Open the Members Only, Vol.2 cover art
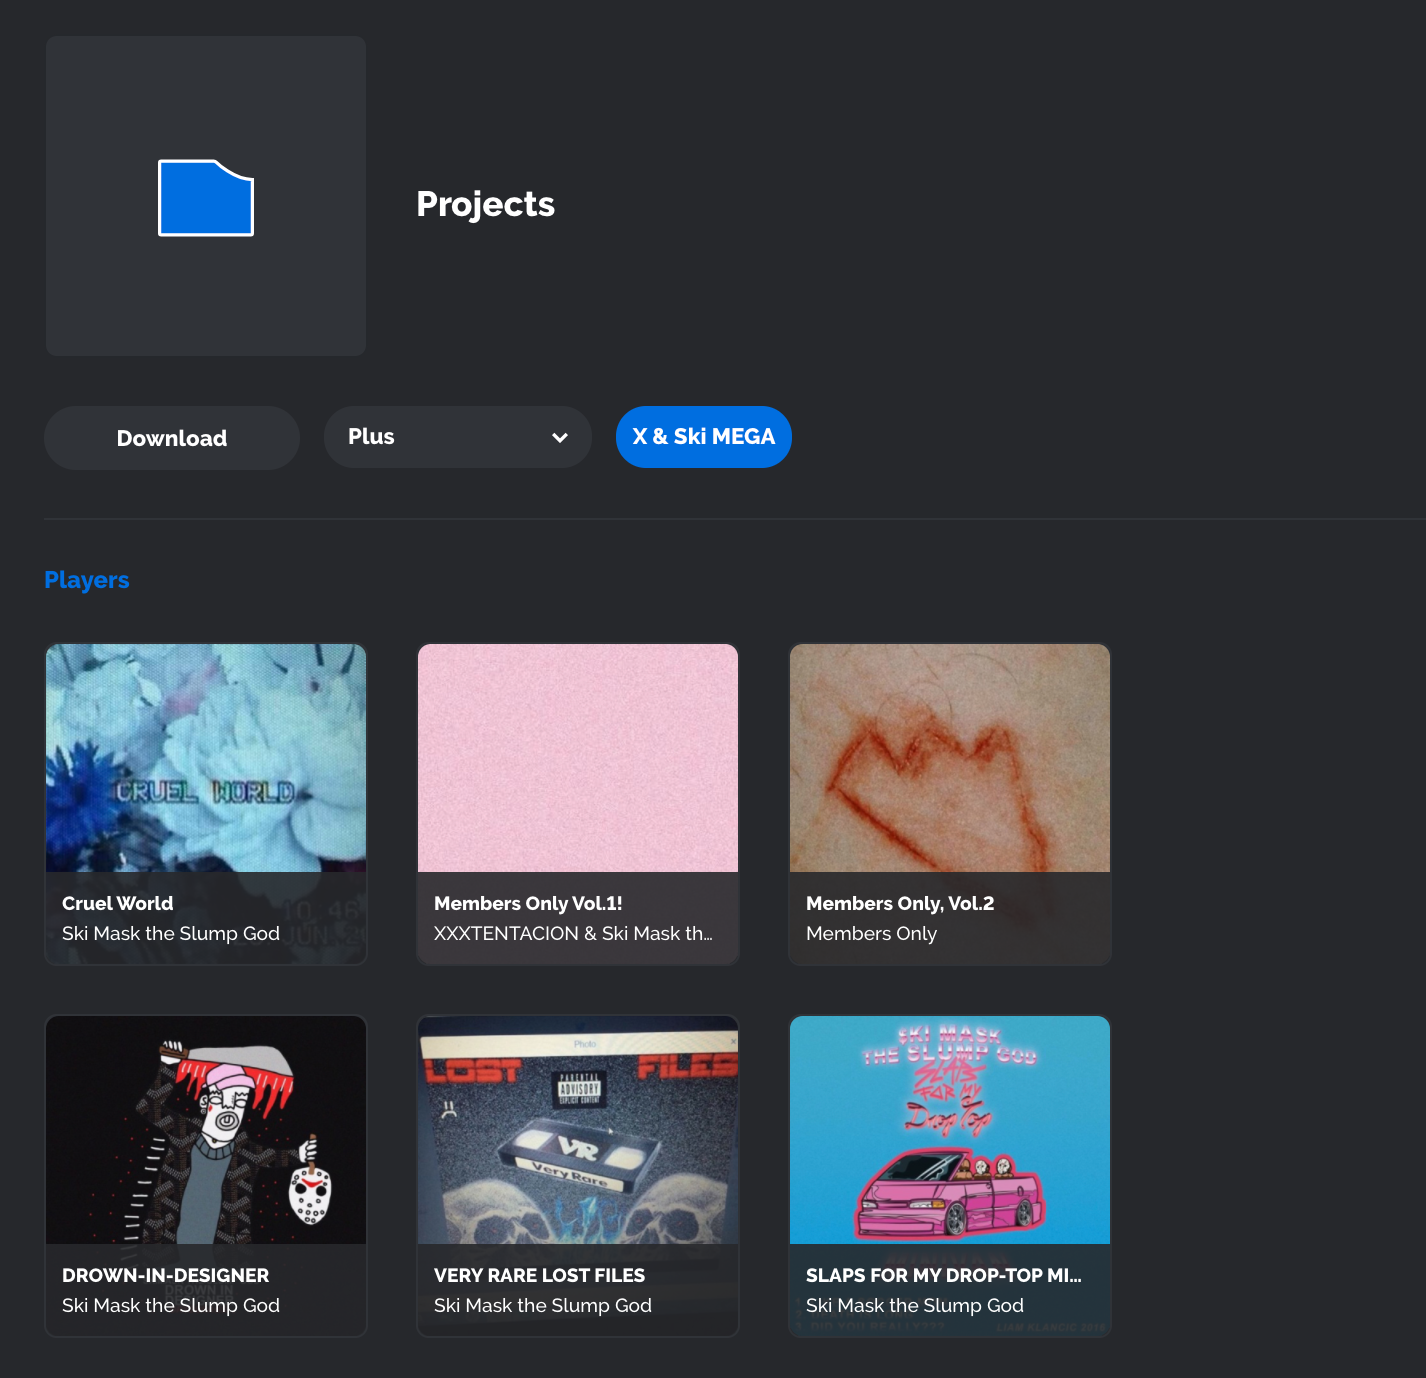 (950, 758)
